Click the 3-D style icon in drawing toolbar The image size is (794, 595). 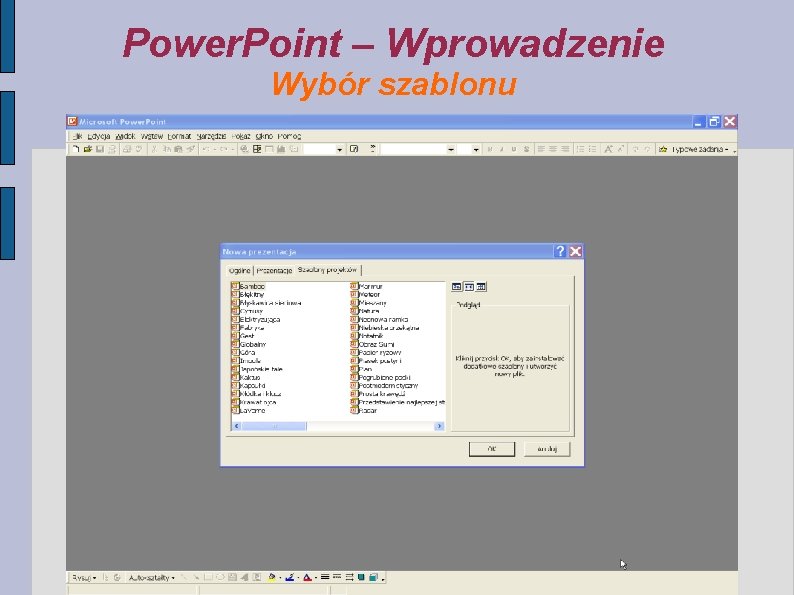[374, 577]
